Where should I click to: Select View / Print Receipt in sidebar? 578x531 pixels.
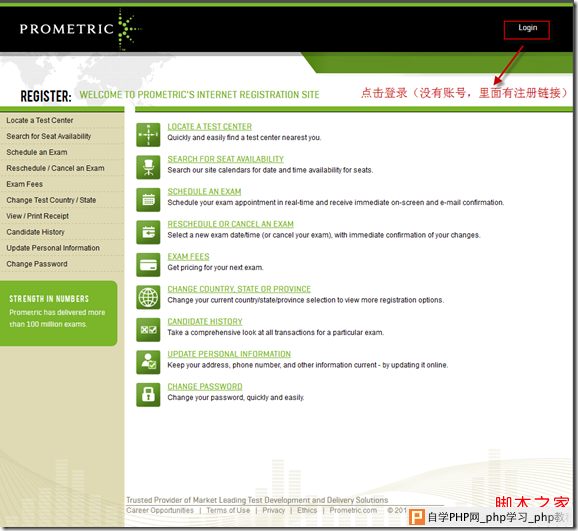click(37, 216)
